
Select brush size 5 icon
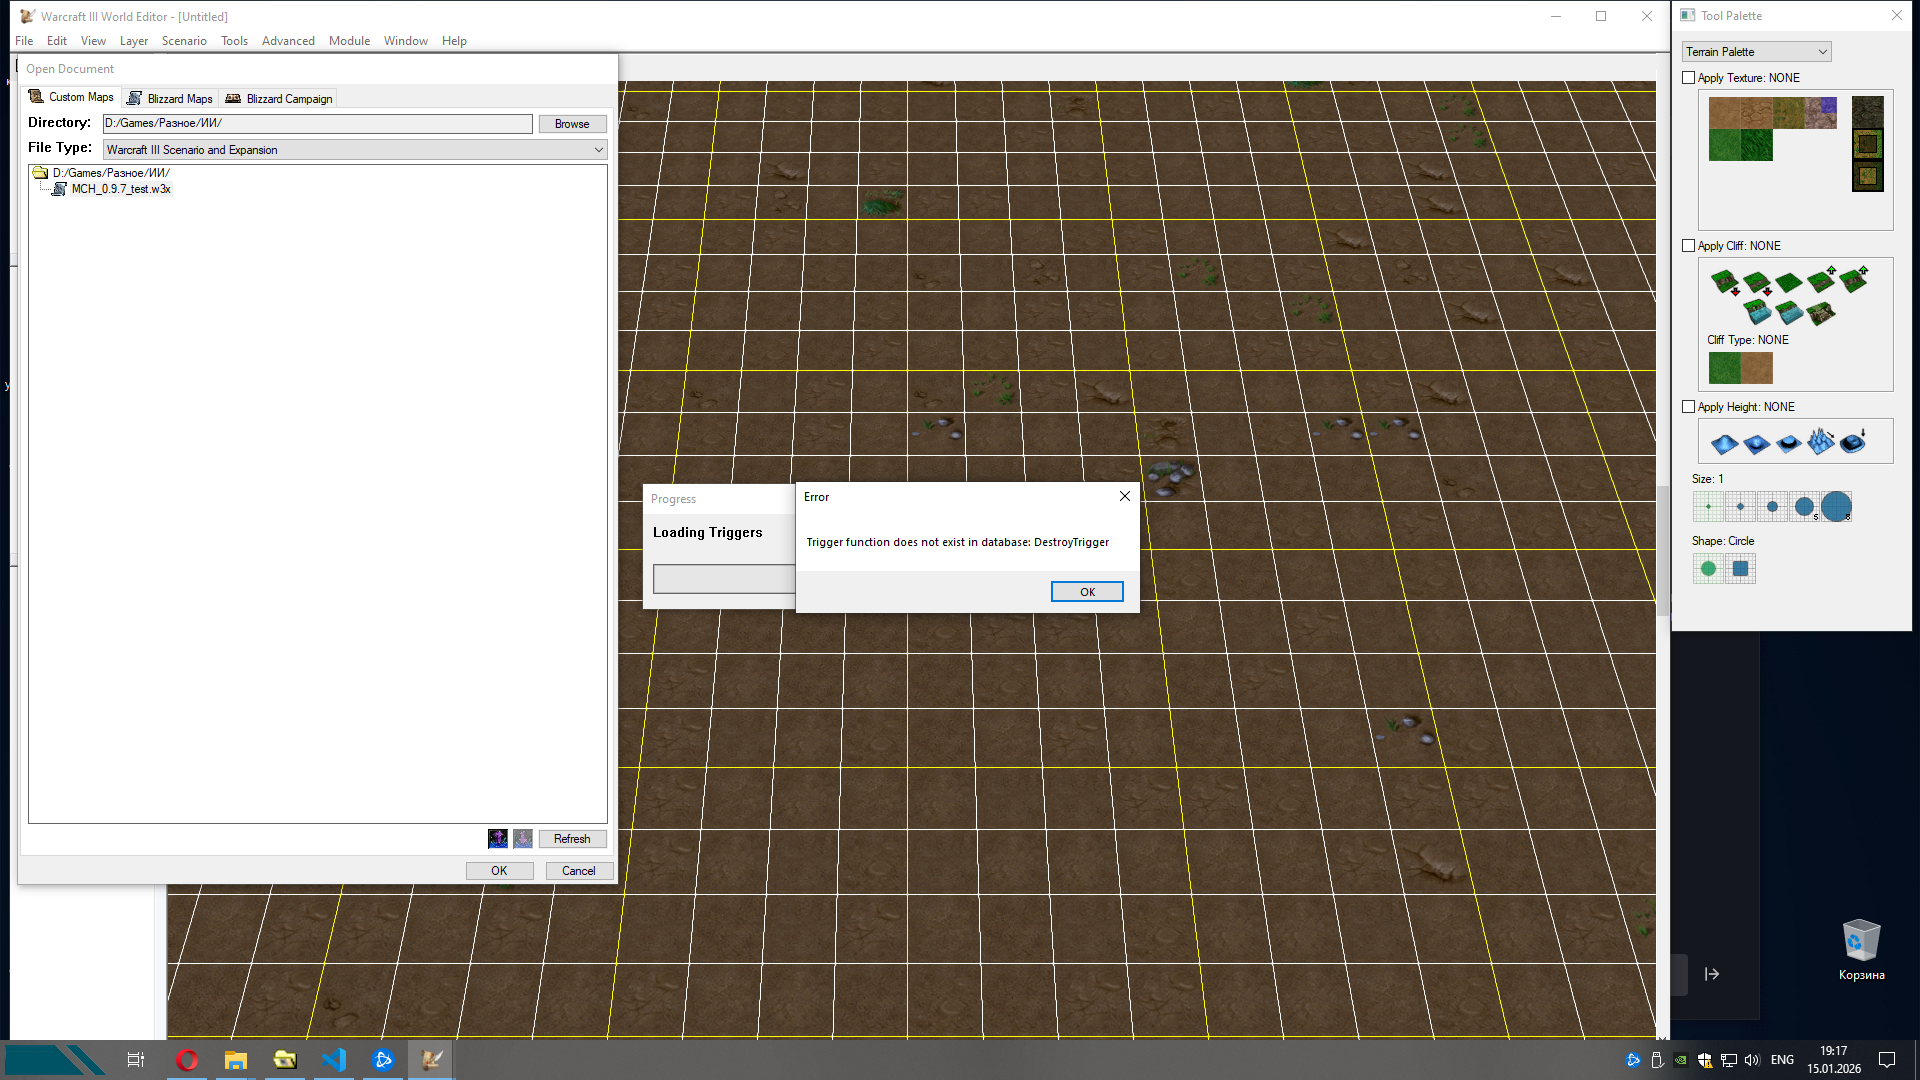[x=1804, y=507]
